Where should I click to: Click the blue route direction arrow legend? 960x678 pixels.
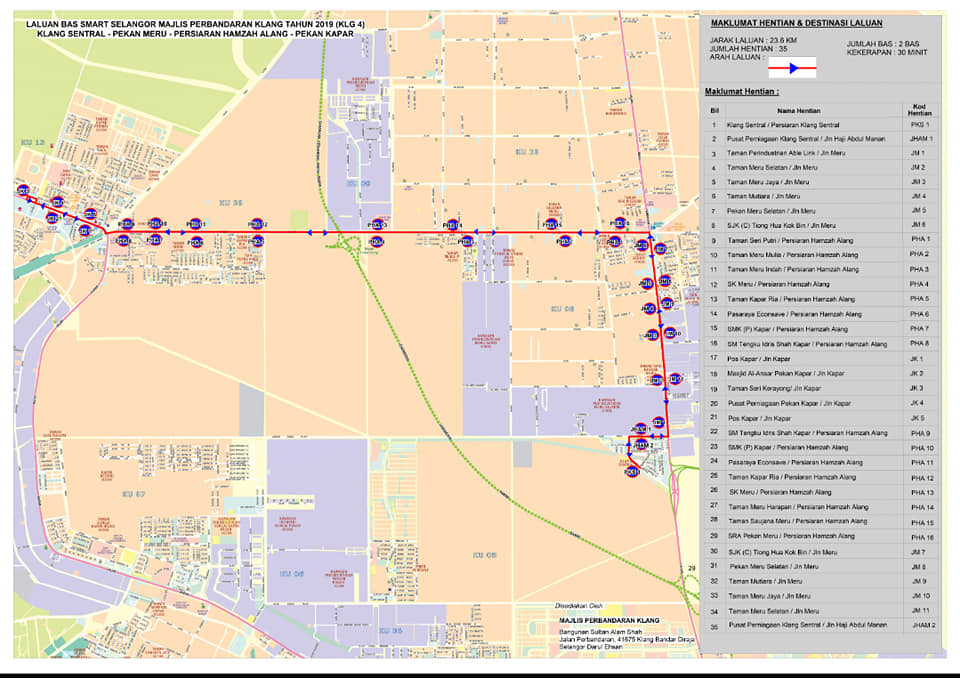(x=792, y=68)
